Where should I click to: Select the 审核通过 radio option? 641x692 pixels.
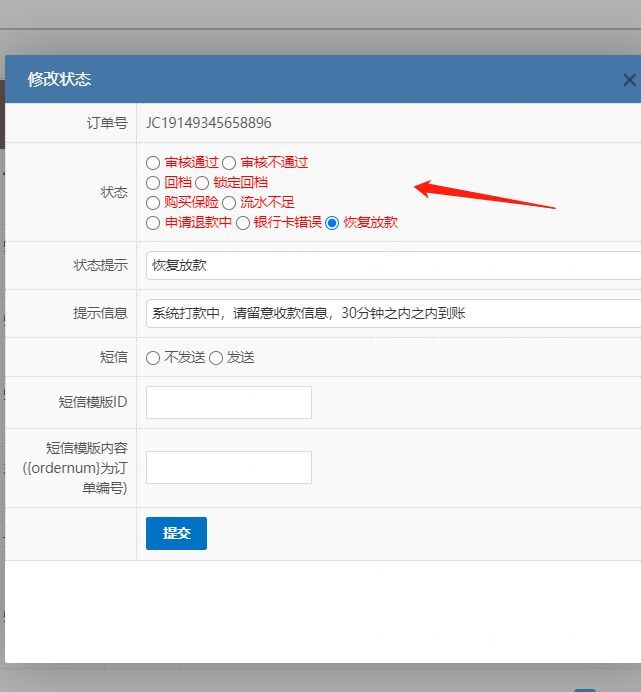(x=153, y=162)
